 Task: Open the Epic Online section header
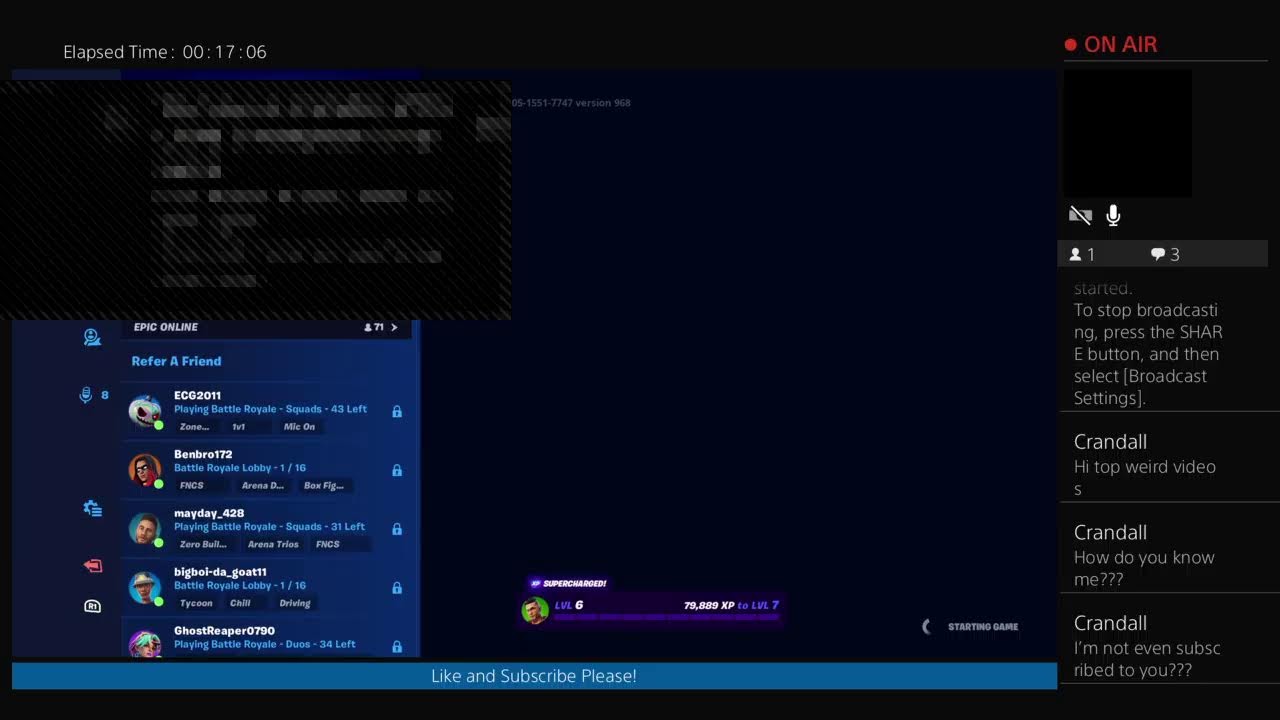click(x=165, y=327)
